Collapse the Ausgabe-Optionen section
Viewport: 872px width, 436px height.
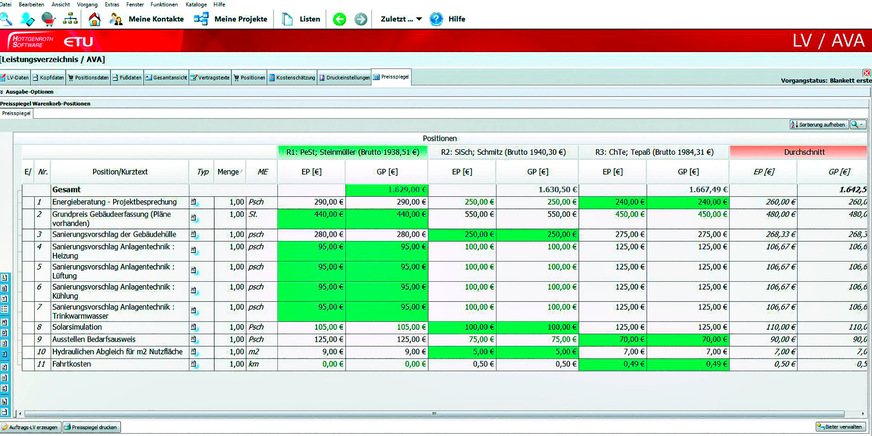coord(3,92)
